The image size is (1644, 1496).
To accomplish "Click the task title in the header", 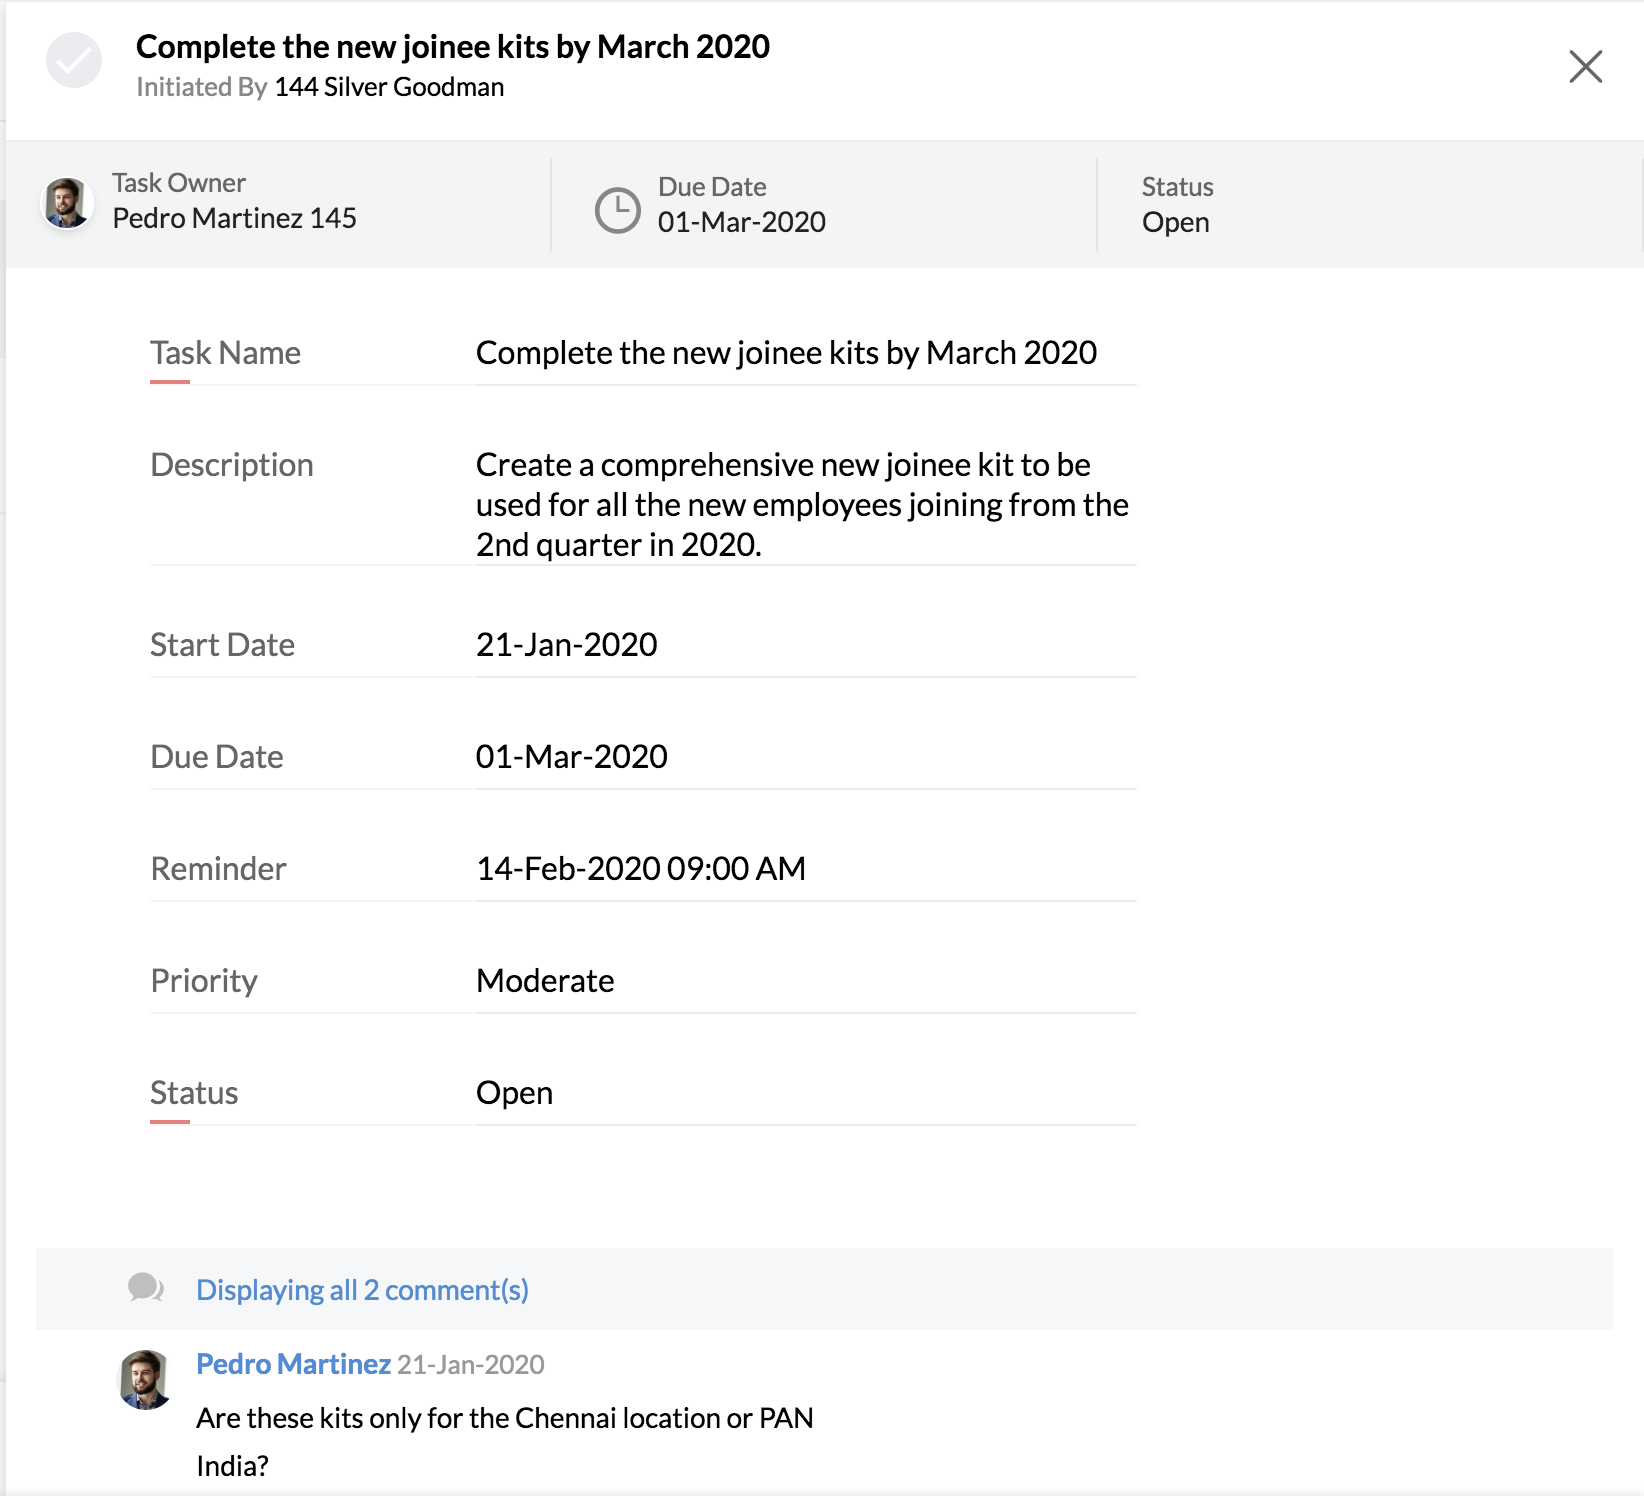I will coord(453,47).
